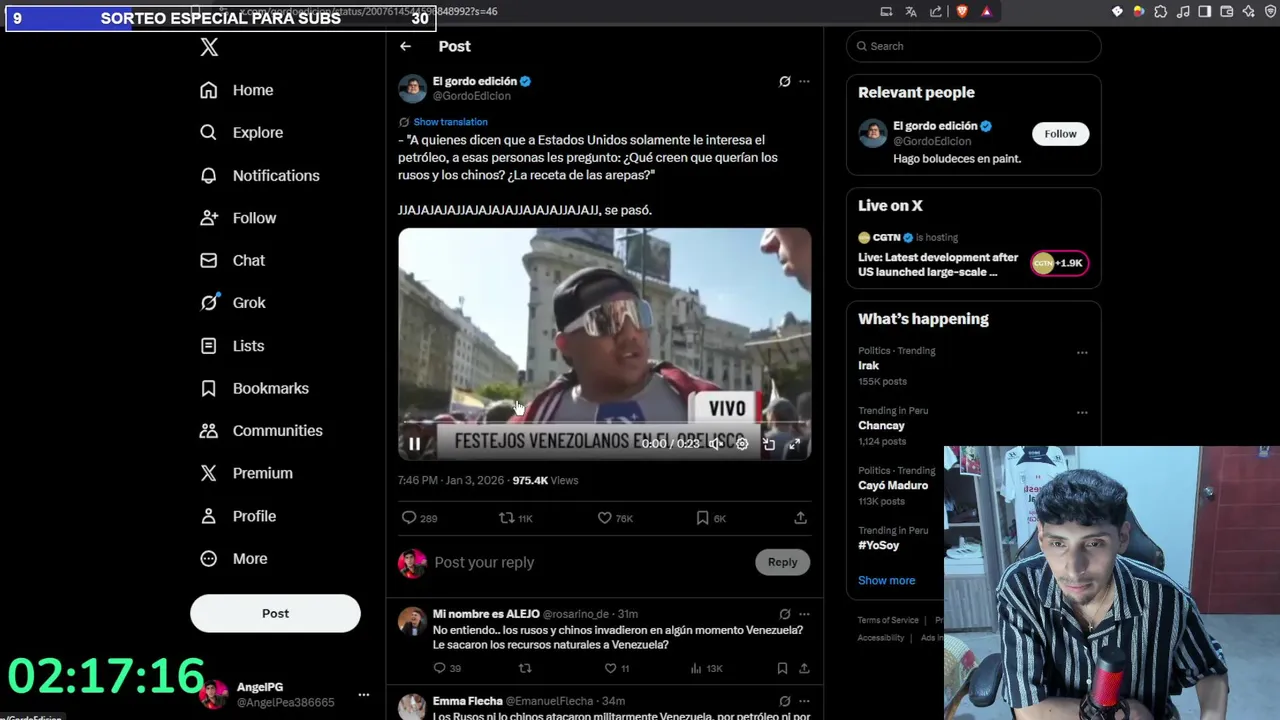This screenshot has width=1280, height=720.
Task: Click the reply icon with 289 replies
Action: pyautogui.click(x=419, y=518)
